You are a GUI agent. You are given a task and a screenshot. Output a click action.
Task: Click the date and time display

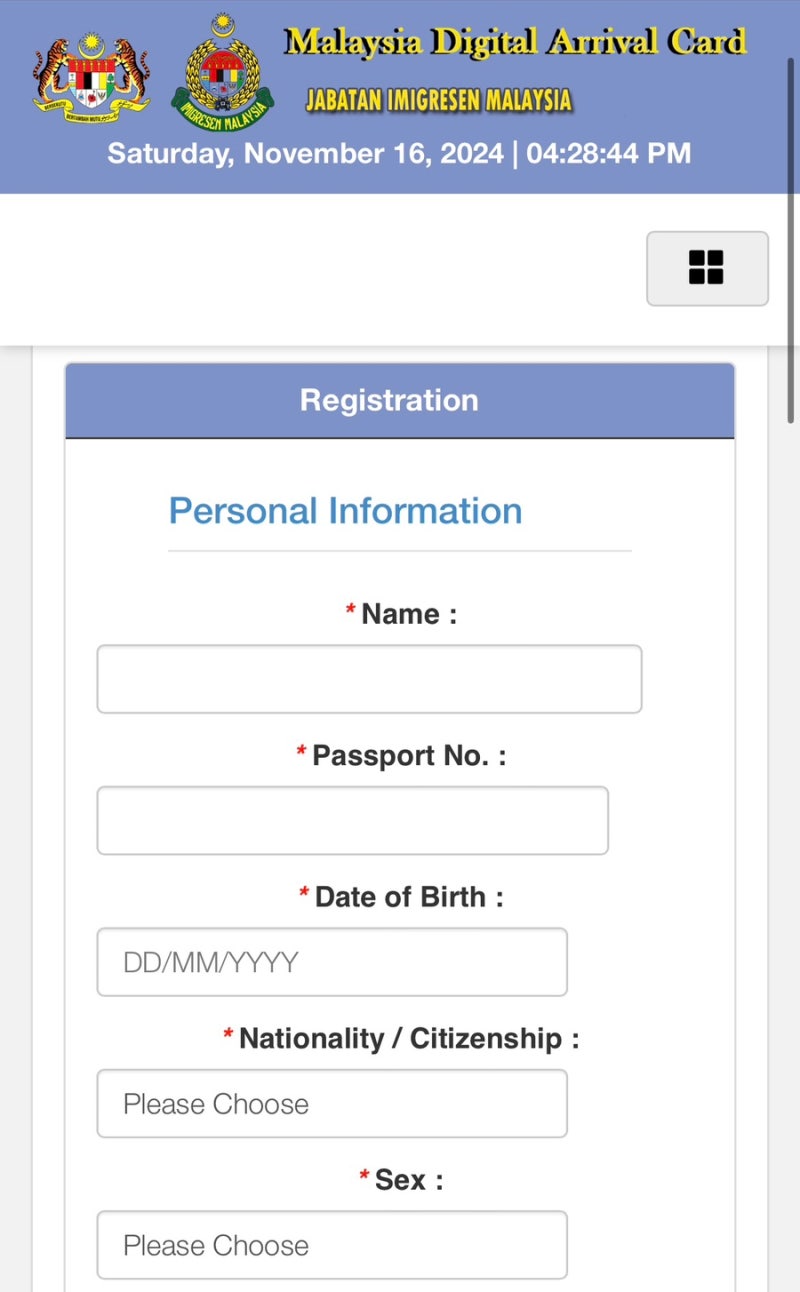pyautogui.click(x=399, y=153)
